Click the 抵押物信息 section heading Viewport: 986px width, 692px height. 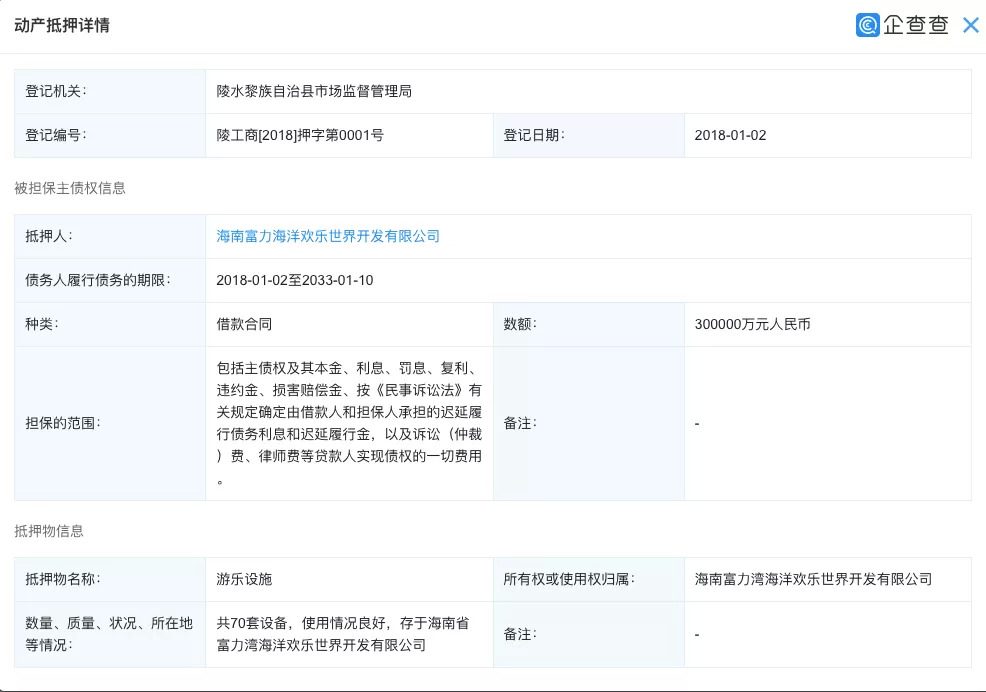click(49, 531)
